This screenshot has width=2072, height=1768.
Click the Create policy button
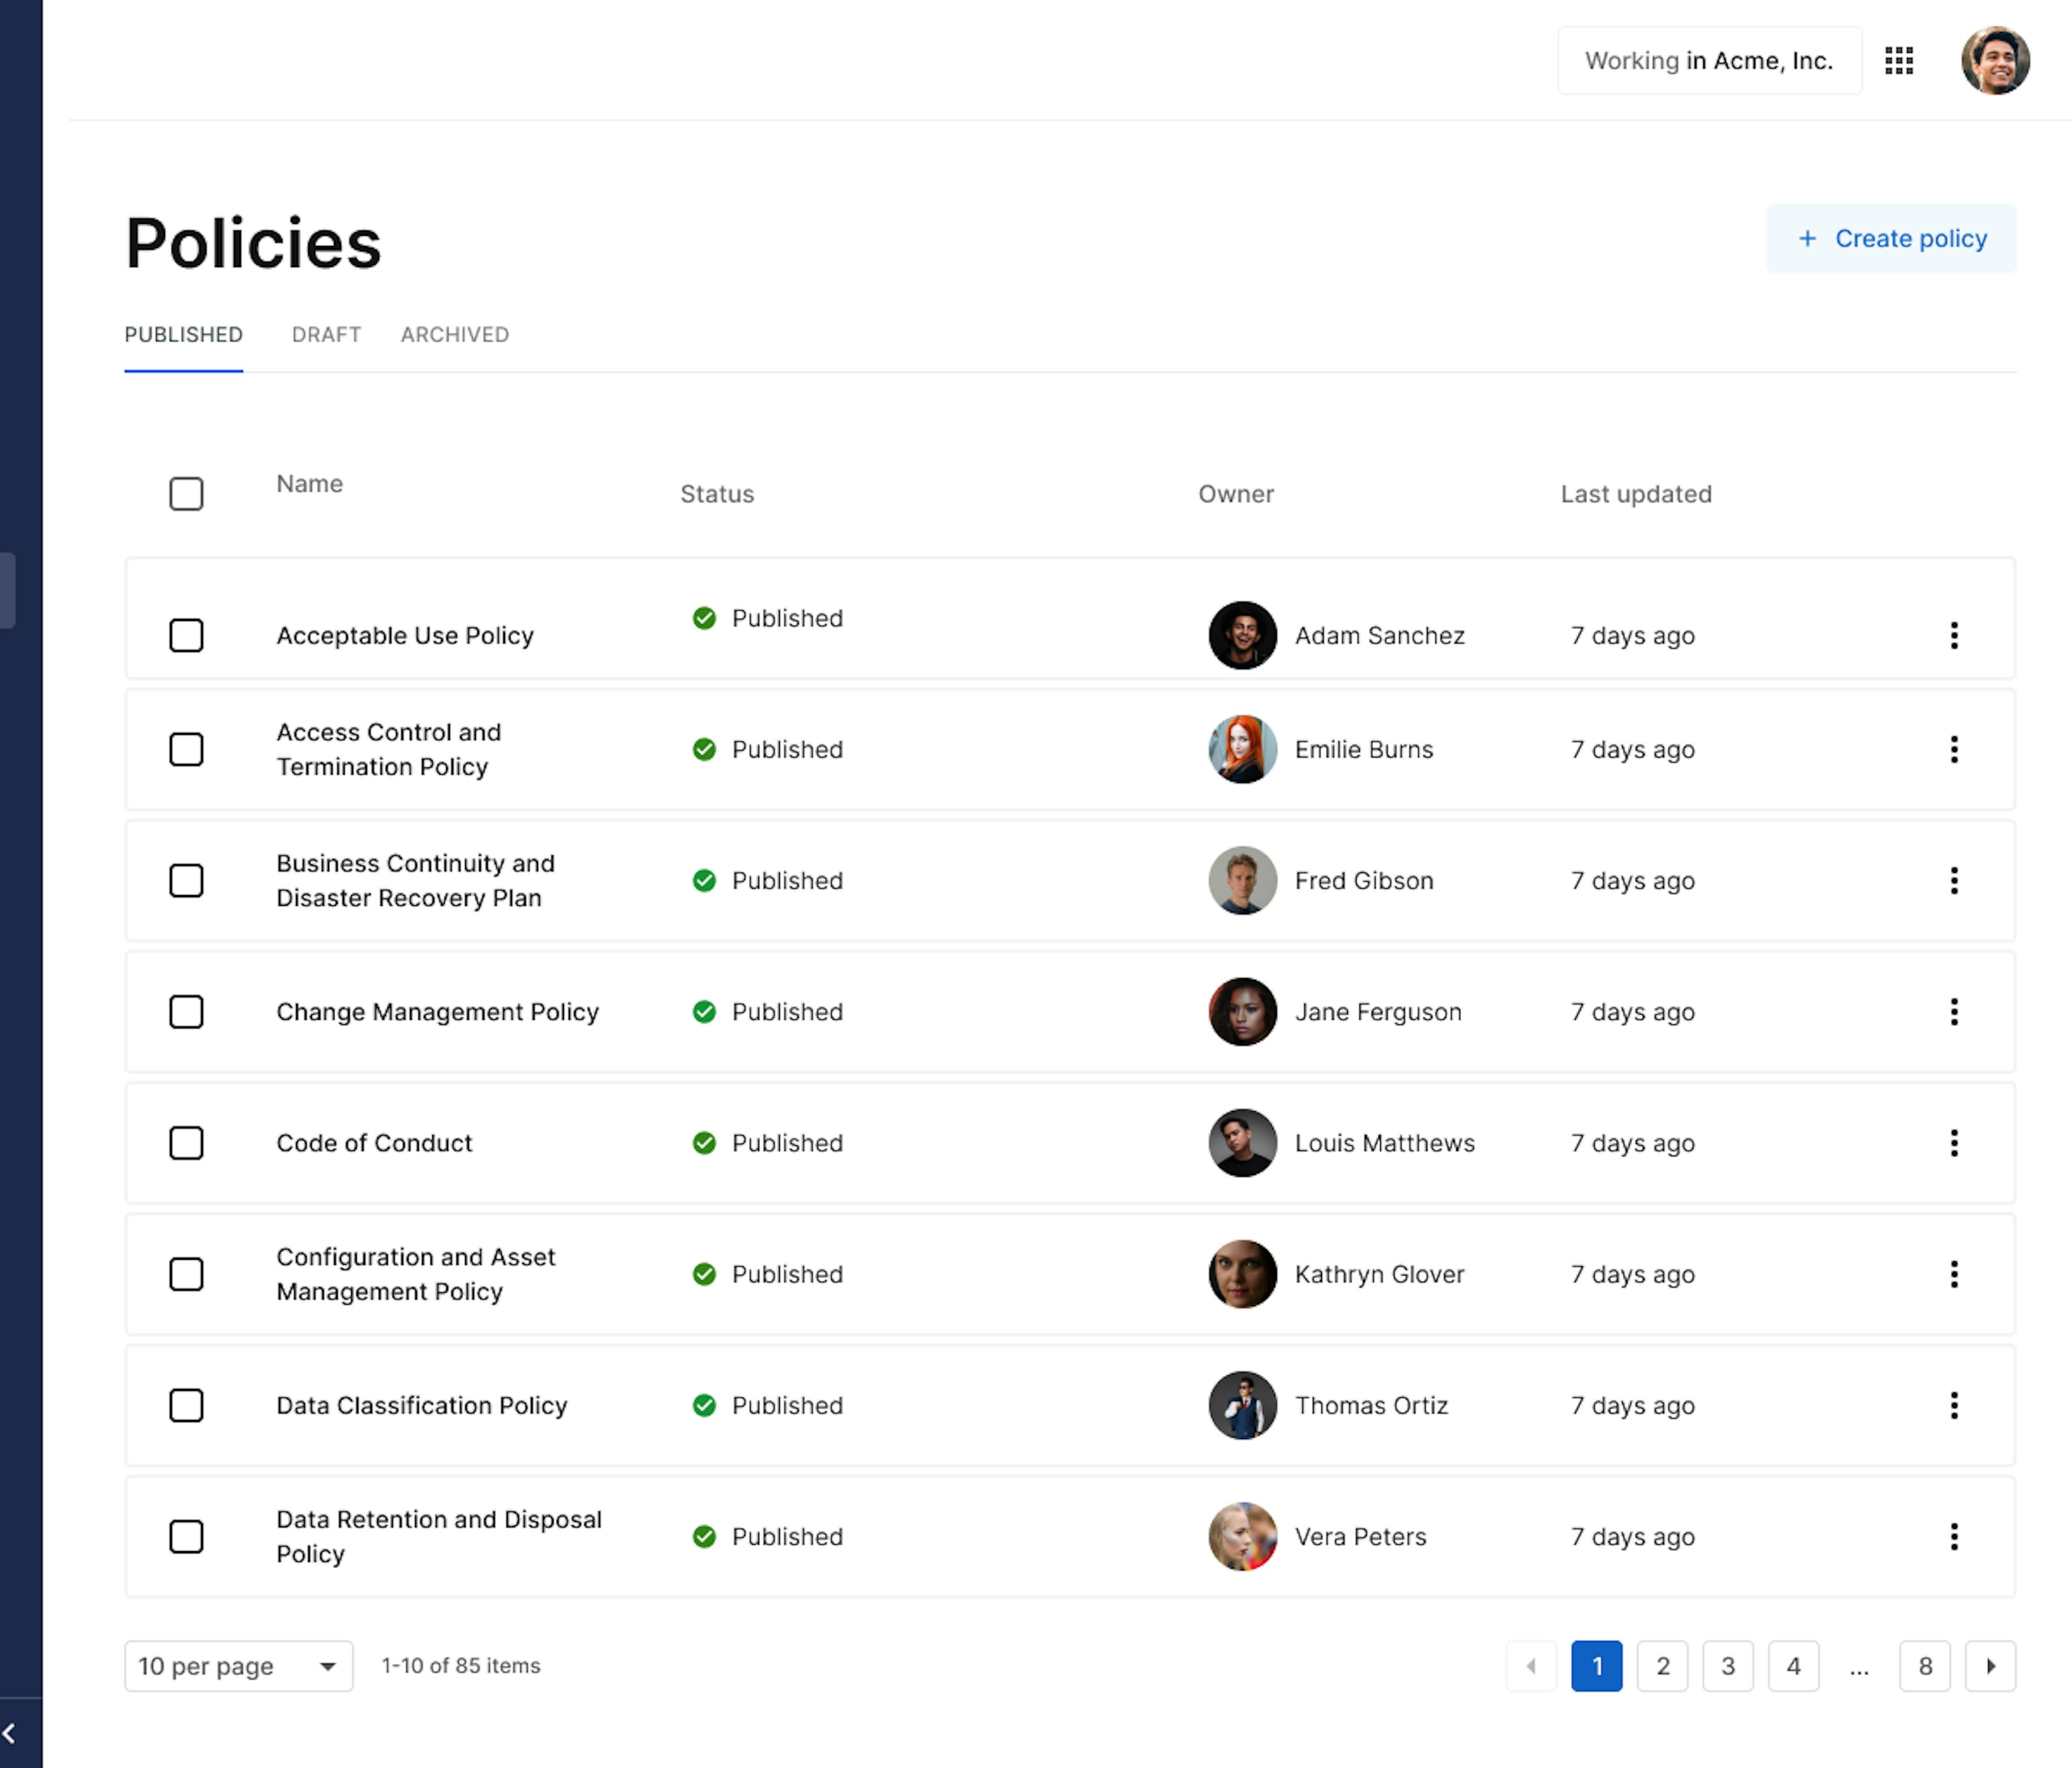coord(1890,239)
